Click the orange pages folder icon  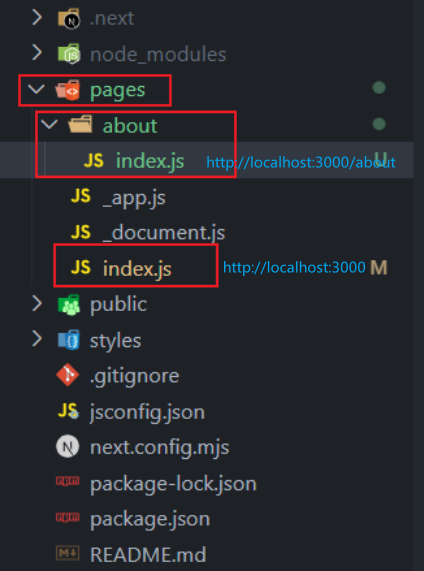(x=68, y=90)
